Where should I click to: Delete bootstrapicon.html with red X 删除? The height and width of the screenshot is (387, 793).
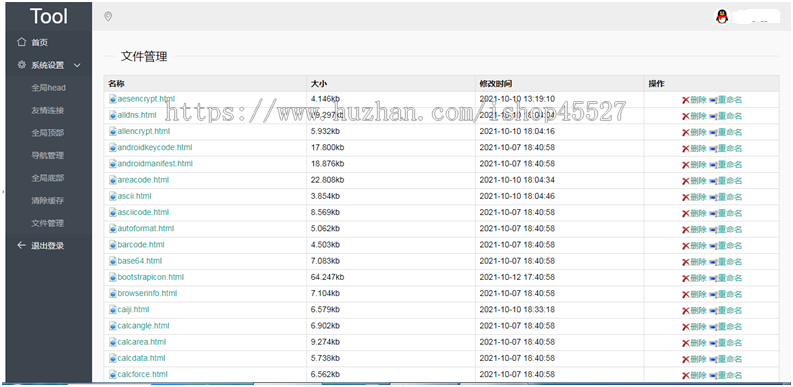(694, 278)
